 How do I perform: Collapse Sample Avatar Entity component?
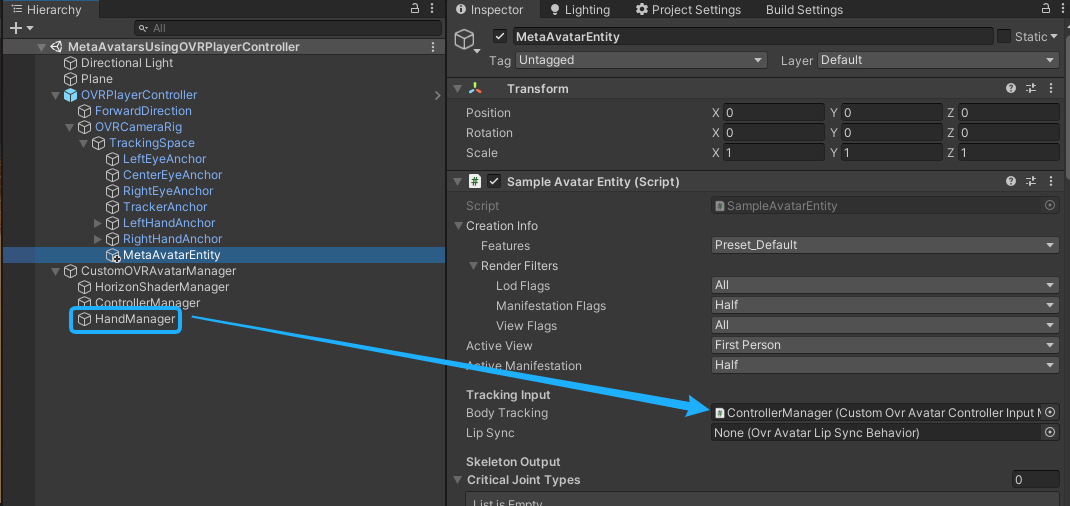coord(457,181)
